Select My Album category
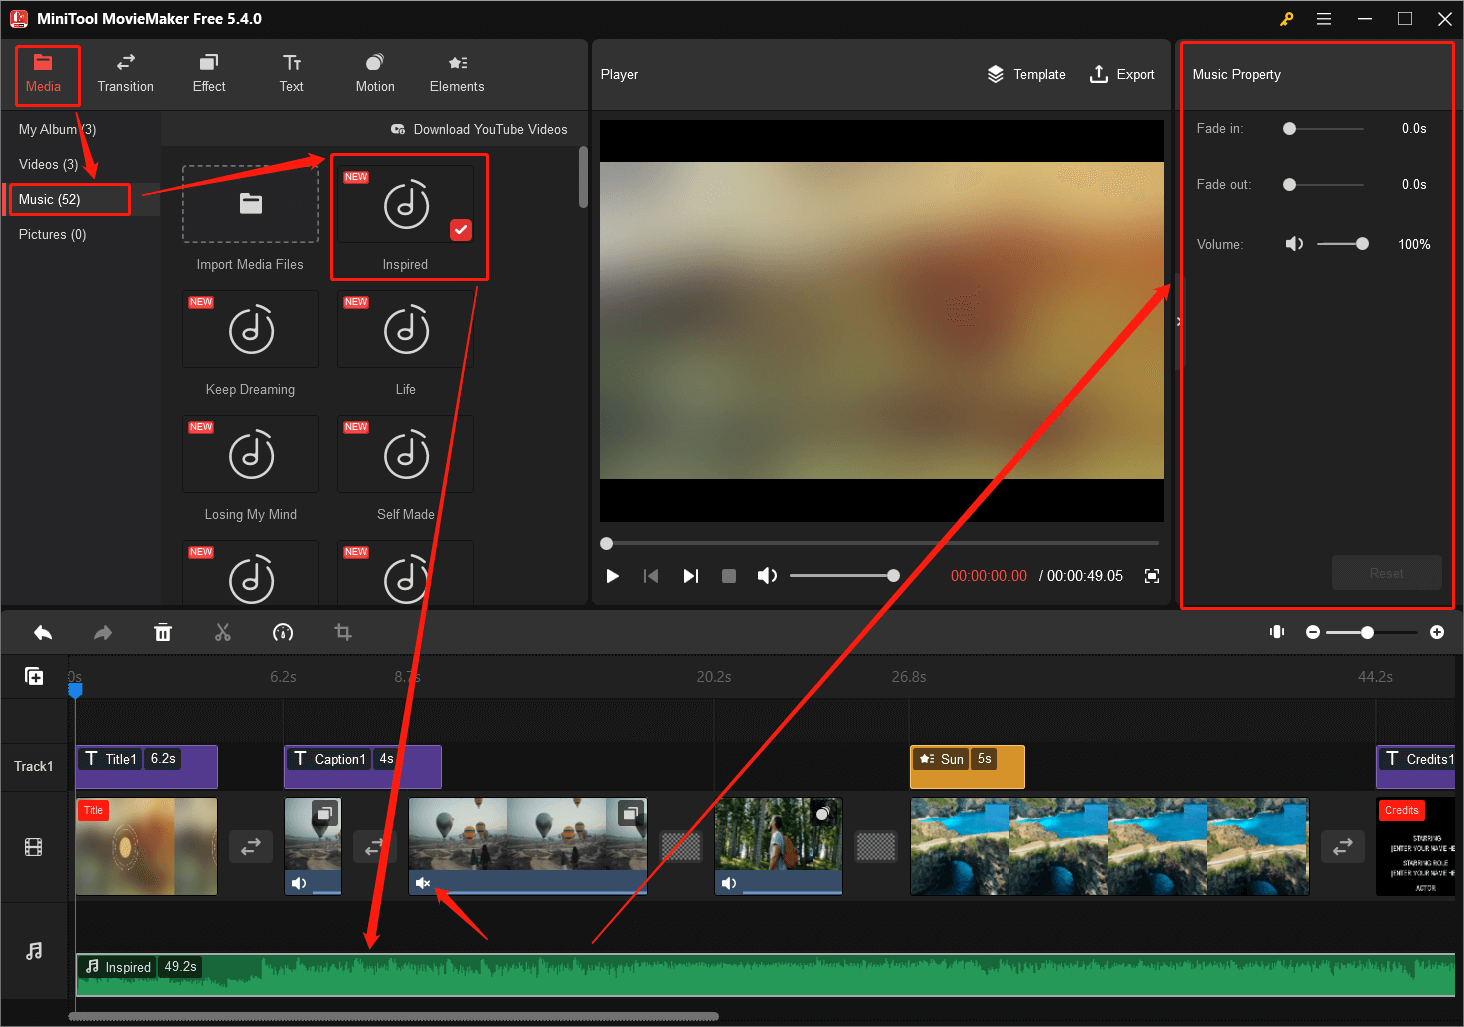 (x=58, y=129)
